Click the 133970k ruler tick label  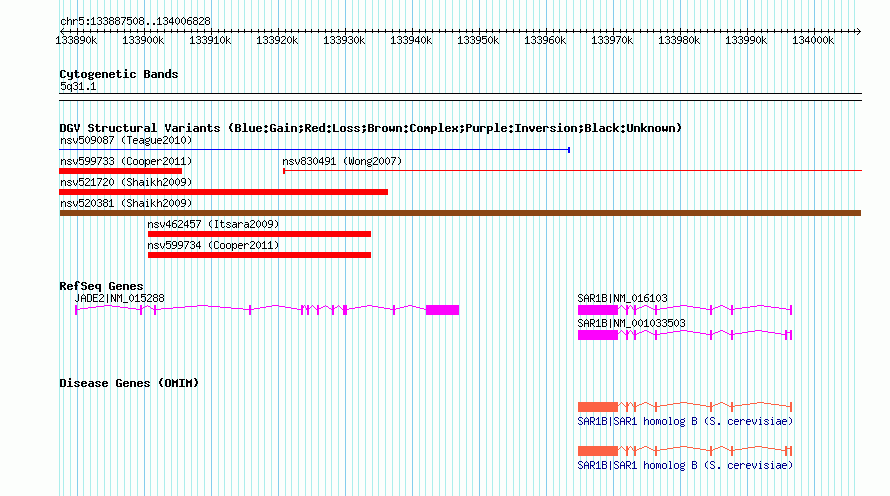pos(612,41)
